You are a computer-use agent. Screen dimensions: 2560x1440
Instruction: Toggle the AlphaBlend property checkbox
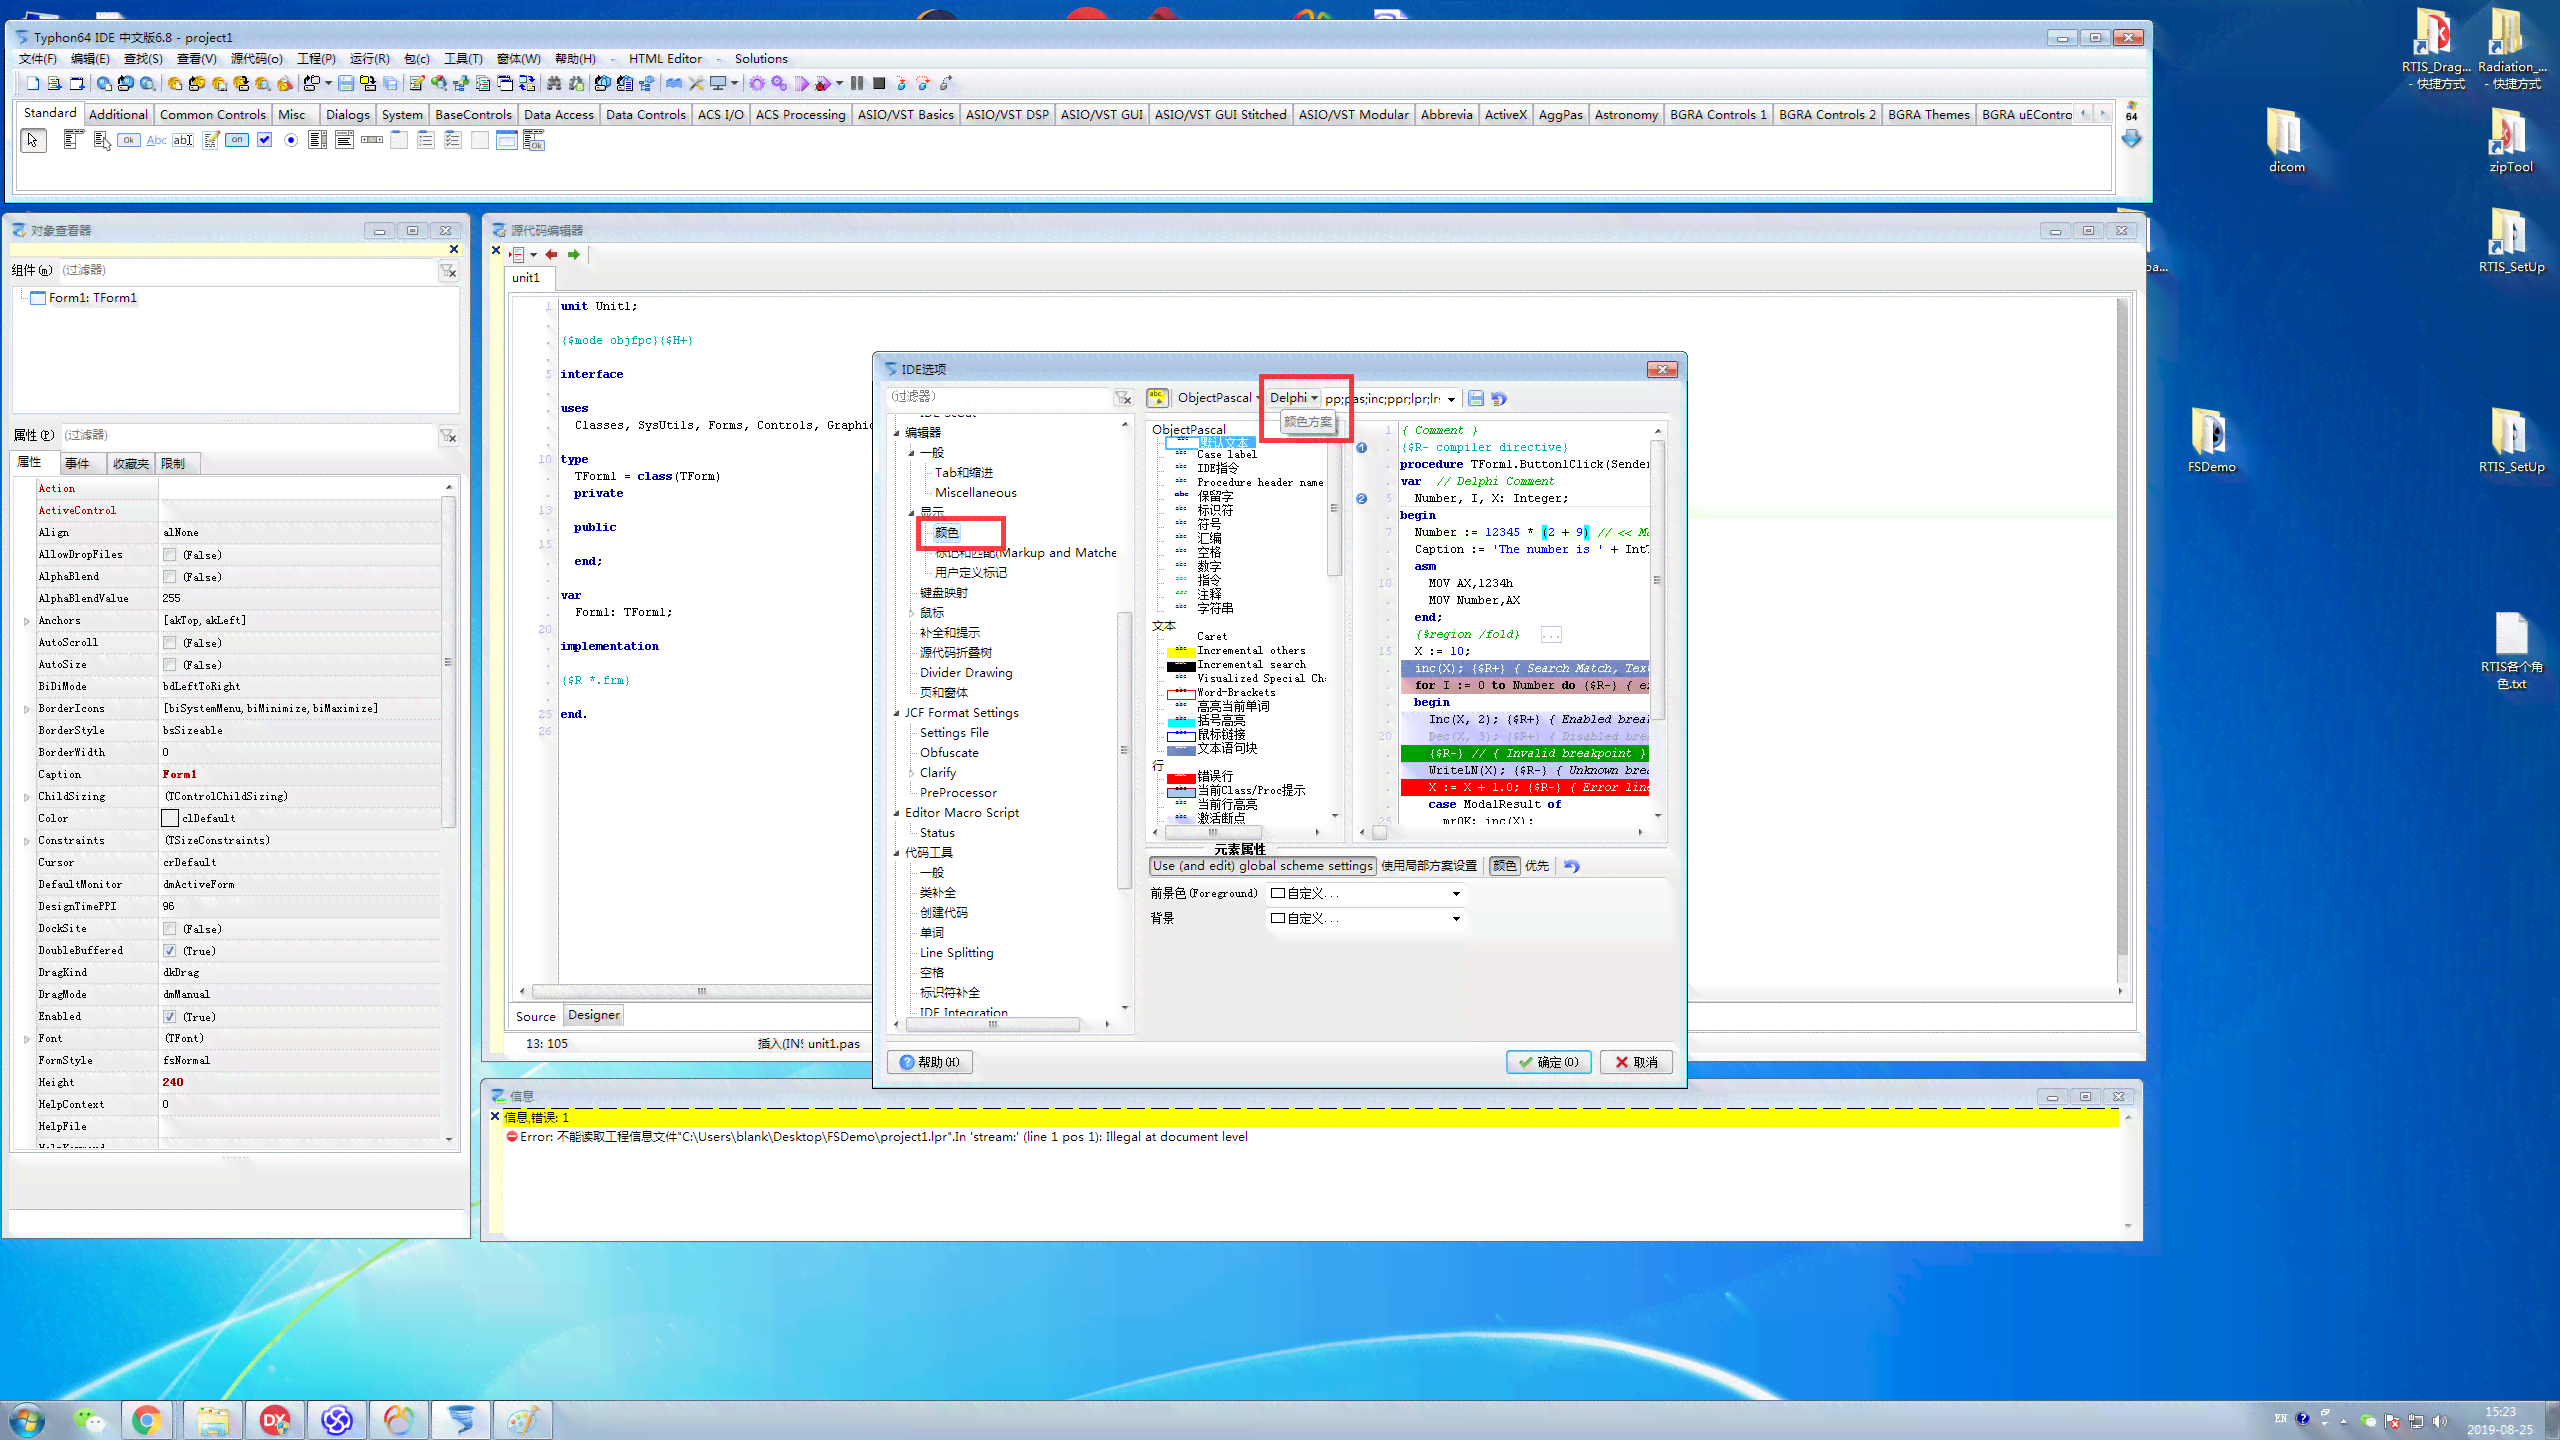pyautogui.click(x=170, y=577)
